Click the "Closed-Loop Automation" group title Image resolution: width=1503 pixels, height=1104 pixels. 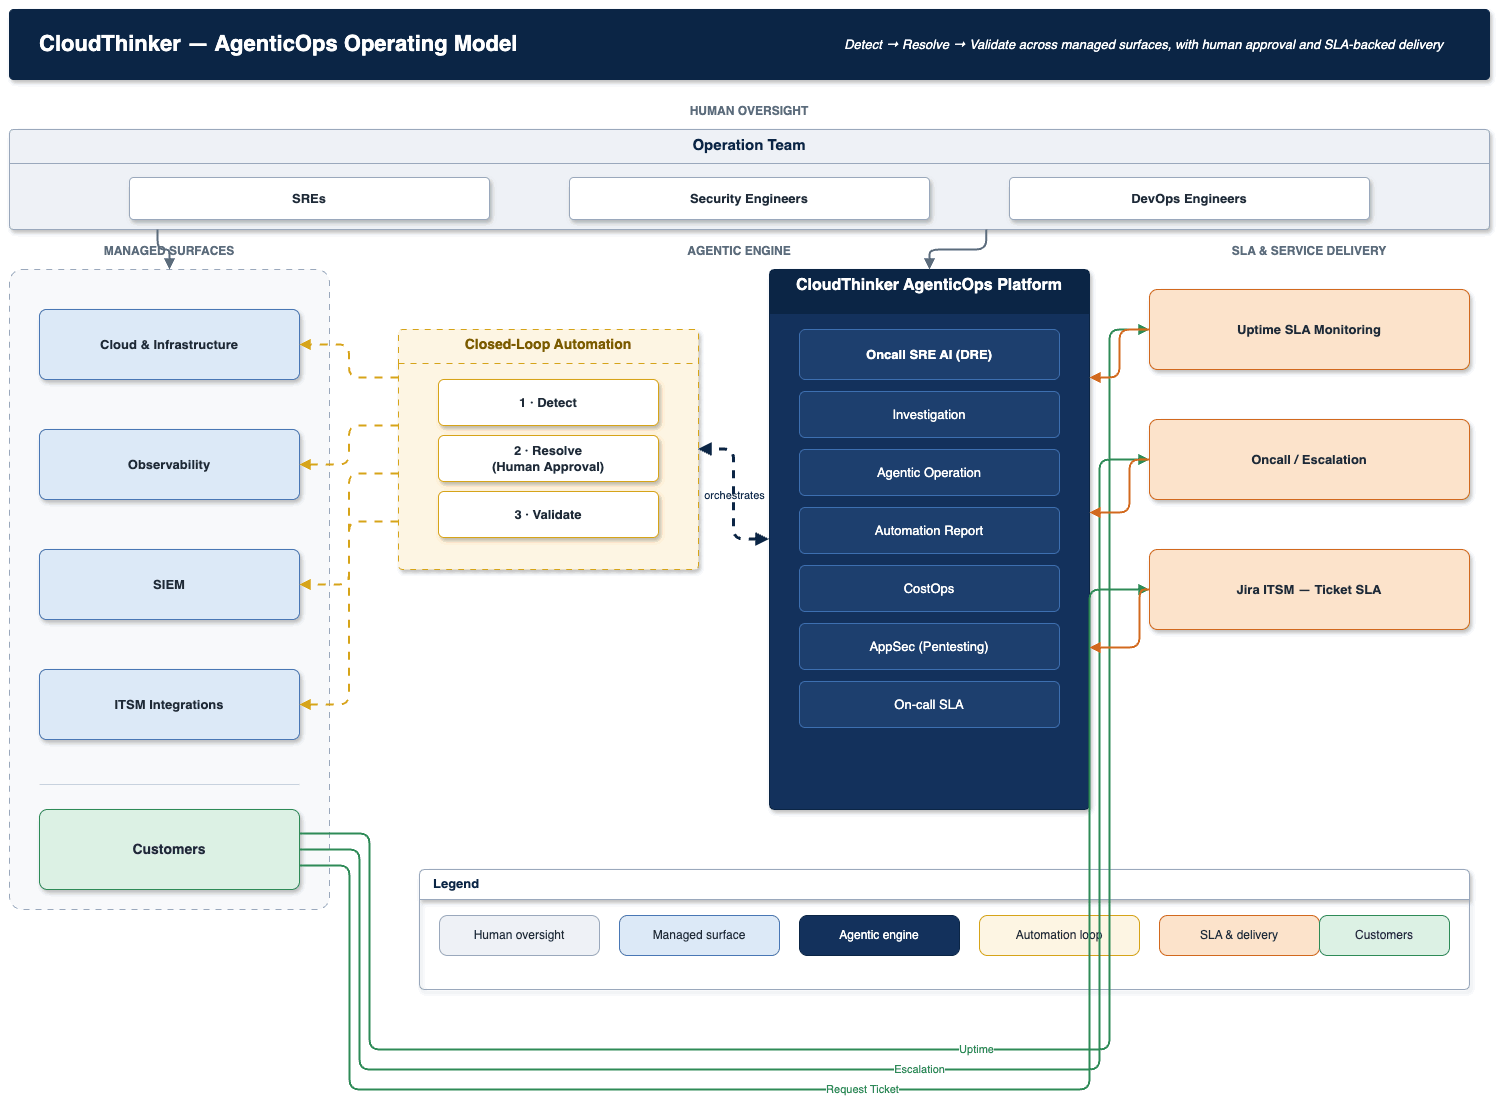pos(548,344)
